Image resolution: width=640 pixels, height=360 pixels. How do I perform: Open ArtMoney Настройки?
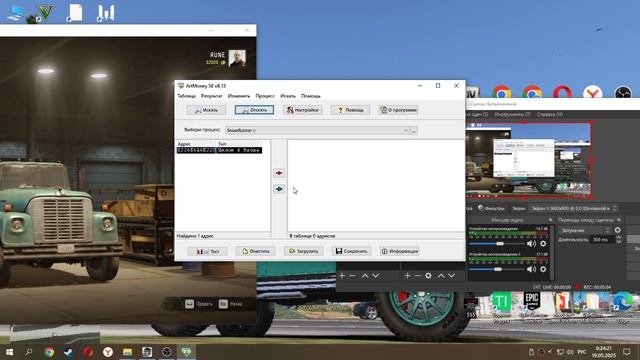pyautogui.click(x=302, y=110)
